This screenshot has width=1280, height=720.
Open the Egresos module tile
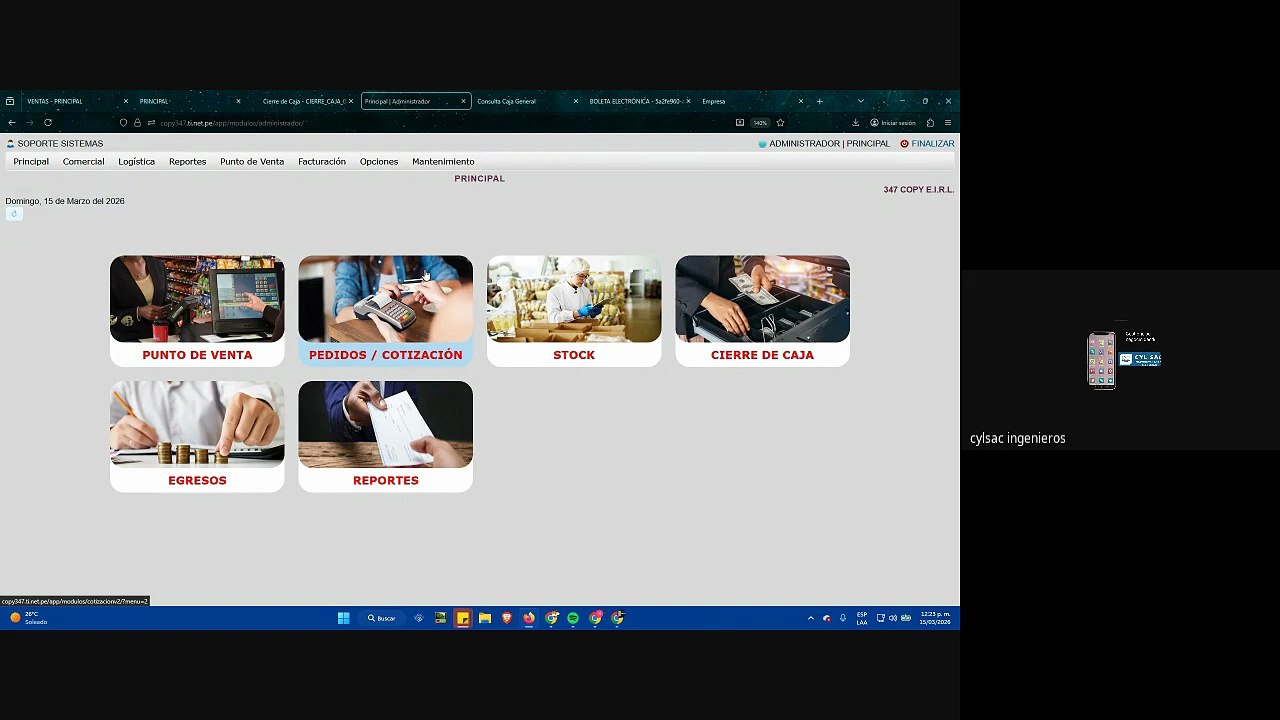[x=197, y=436]
